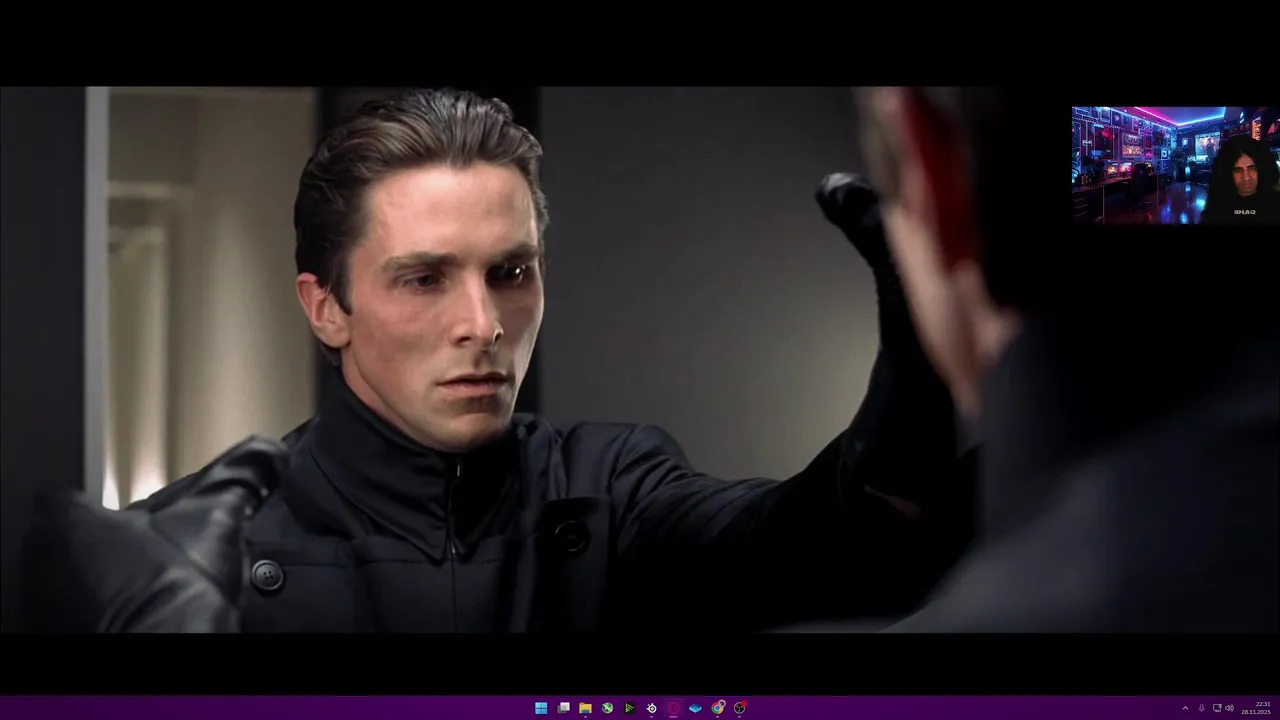1280x720 pixels.
Task: Expand the hidden system tray icons
Action: coord(1185,708)
